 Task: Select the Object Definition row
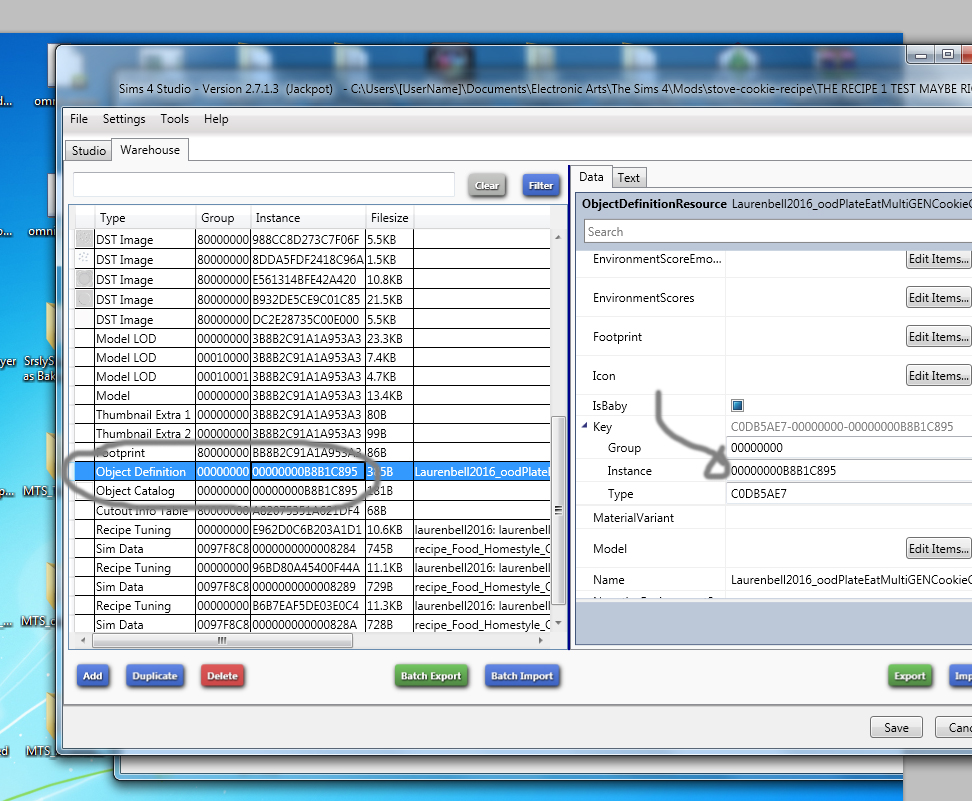coord(312,472)
